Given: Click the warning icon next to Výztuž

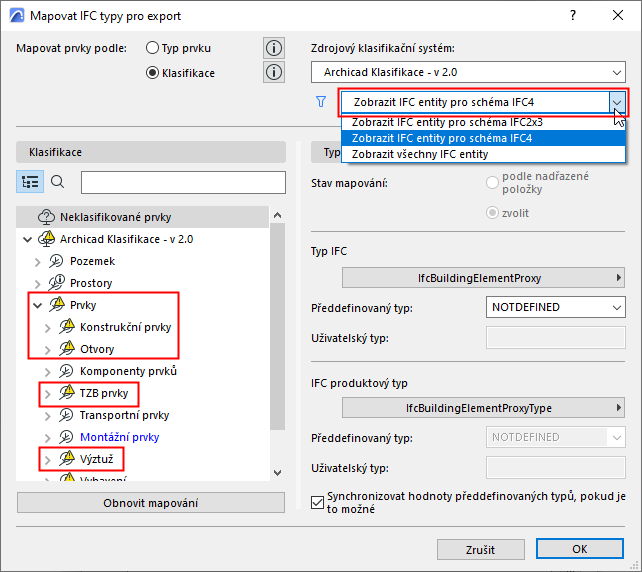Looking at the screenshot, I should click(x=67, y=459).
